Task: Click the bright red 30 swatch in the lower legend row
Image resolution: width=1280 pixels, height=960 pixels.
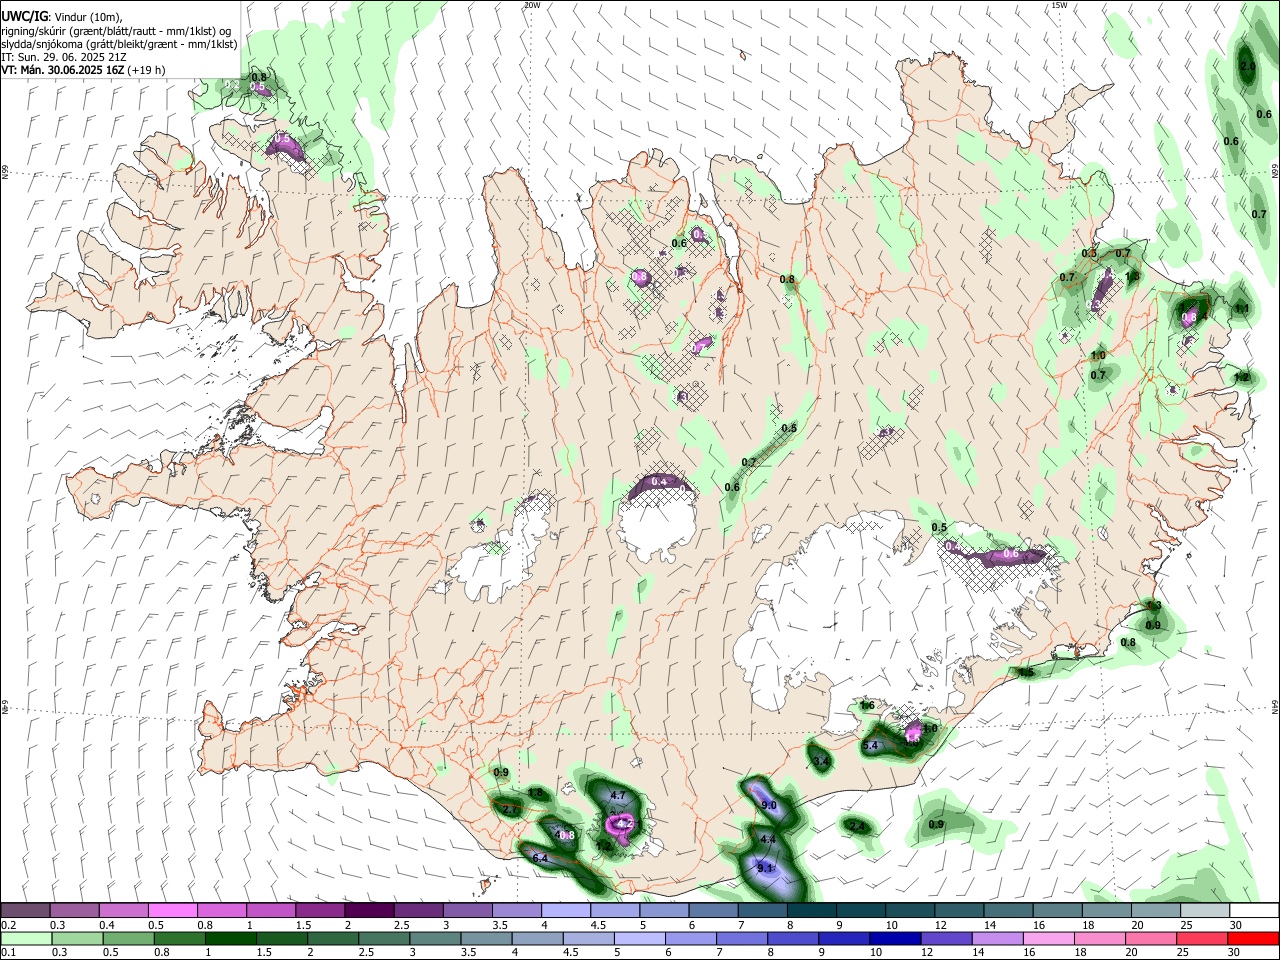Action: click(x=1253, y=939)
